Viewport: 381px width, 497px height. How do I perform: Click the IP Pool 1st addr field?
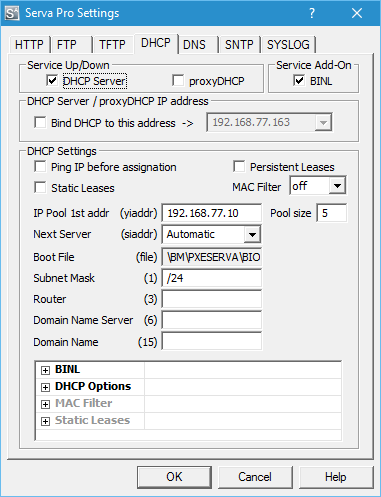click(212, 213)
